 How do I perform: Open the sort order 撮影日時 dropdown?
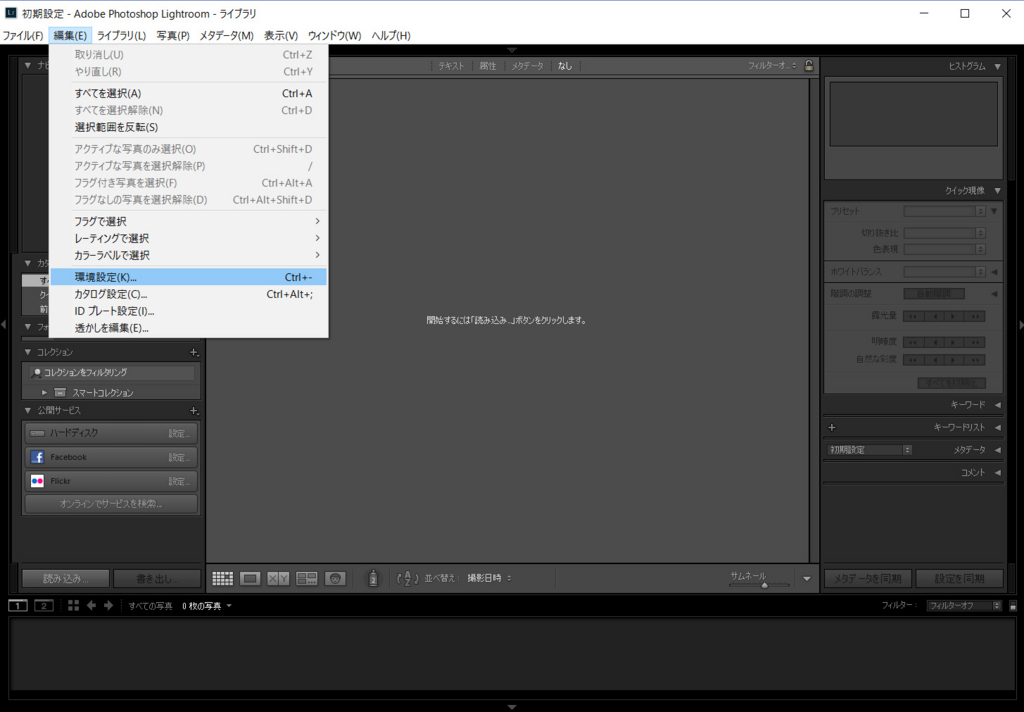click(489, 578)
